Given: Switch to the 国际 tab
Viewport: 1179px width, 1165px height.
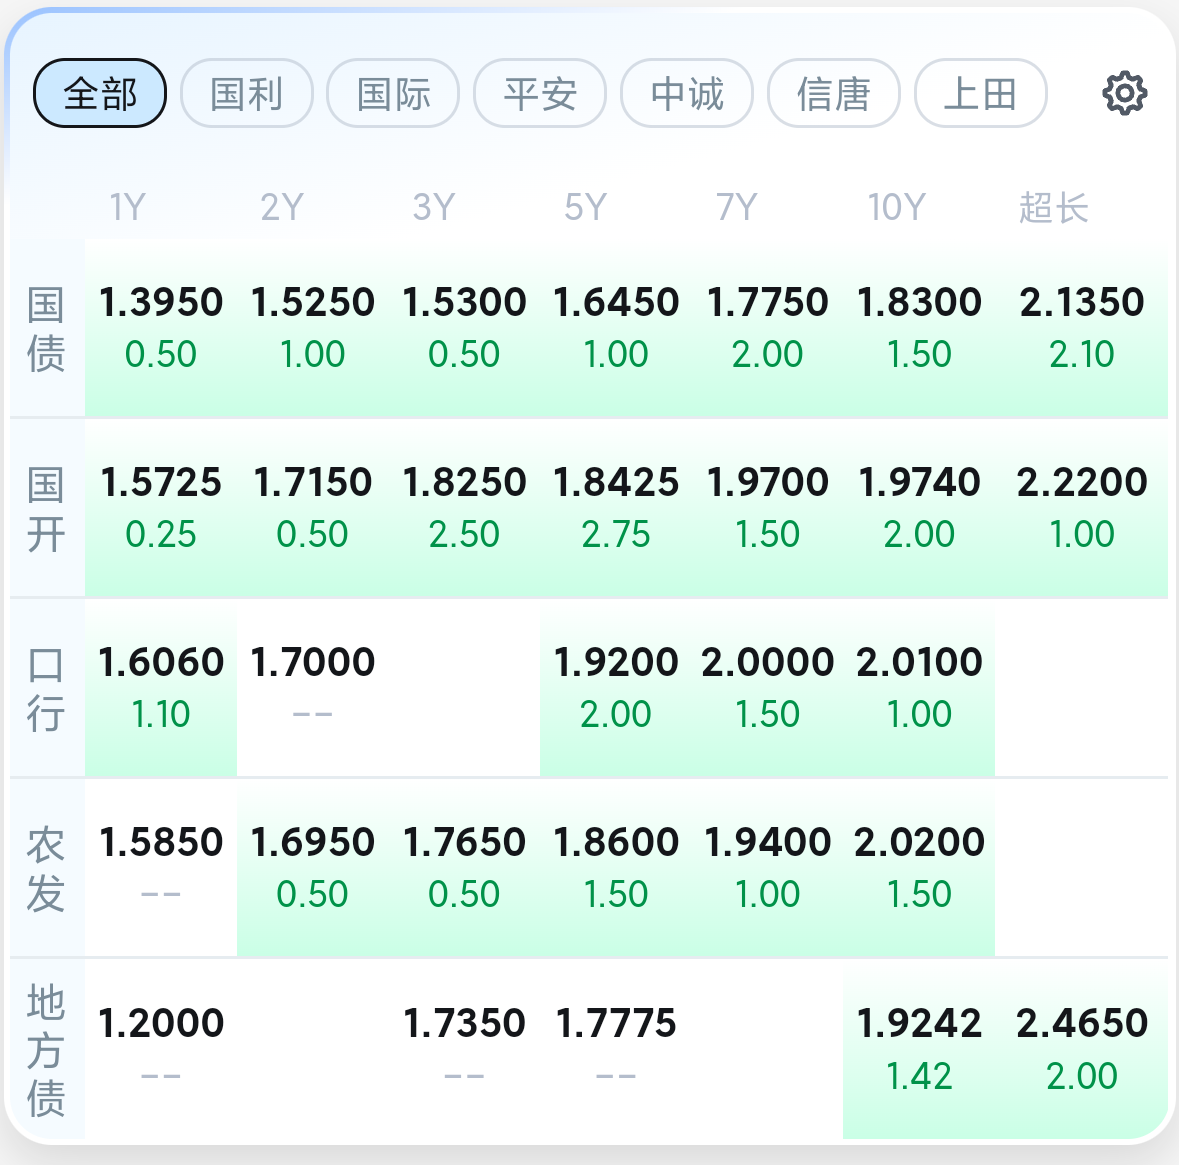Looking at the screenshot, I should click(x=393, y=94).
